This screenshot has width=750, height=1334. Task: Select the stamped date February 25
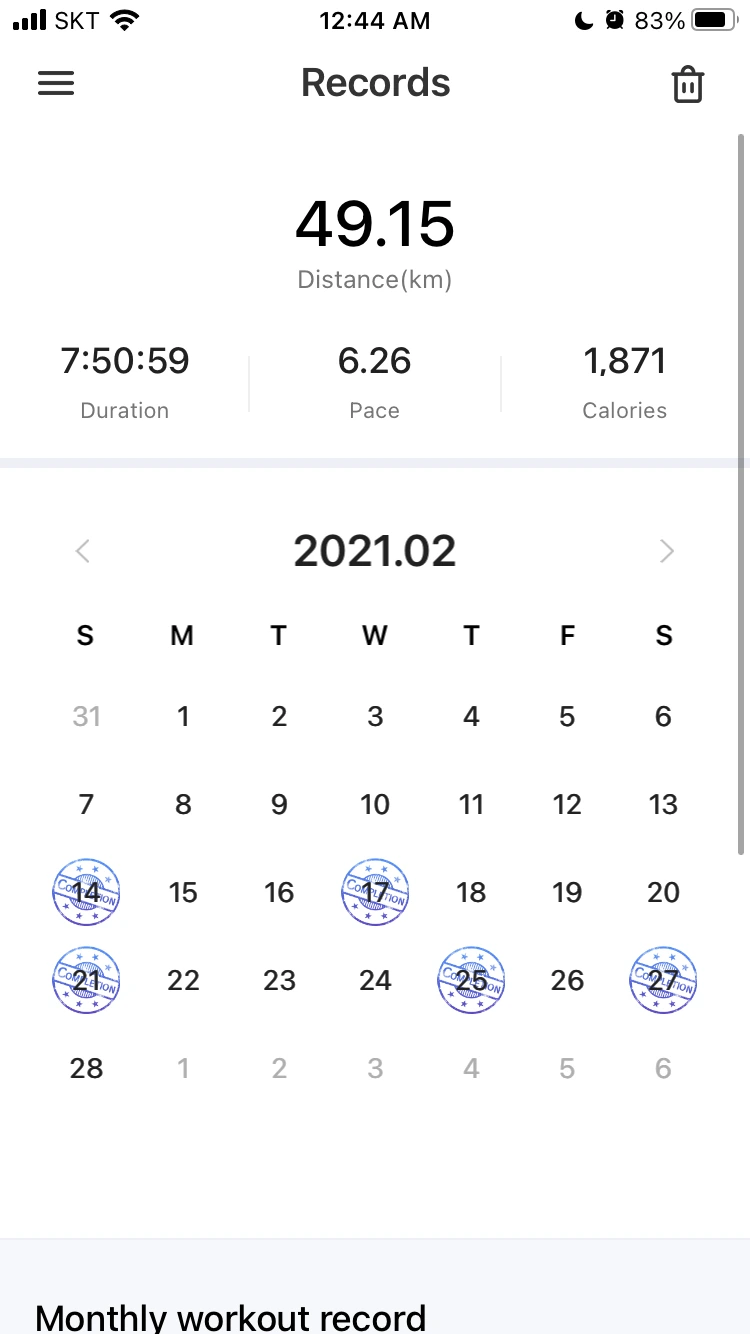pos(471,980)
